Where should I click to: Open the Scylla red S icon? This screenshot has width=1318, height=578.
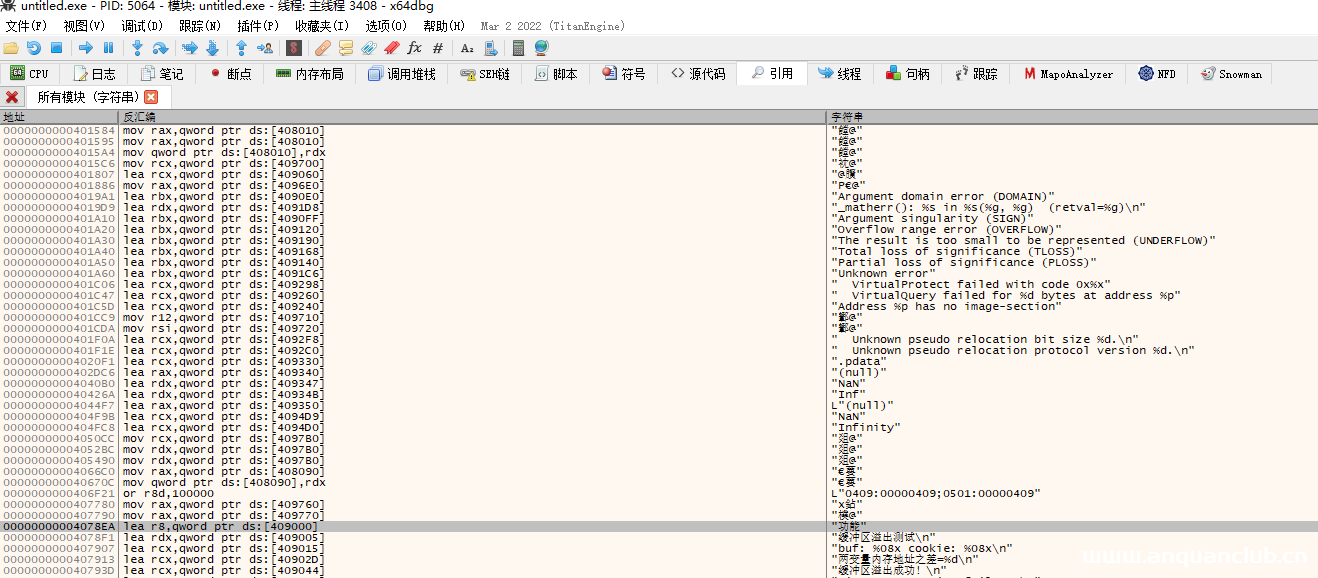pyautogui.click(x=294, y=48)
